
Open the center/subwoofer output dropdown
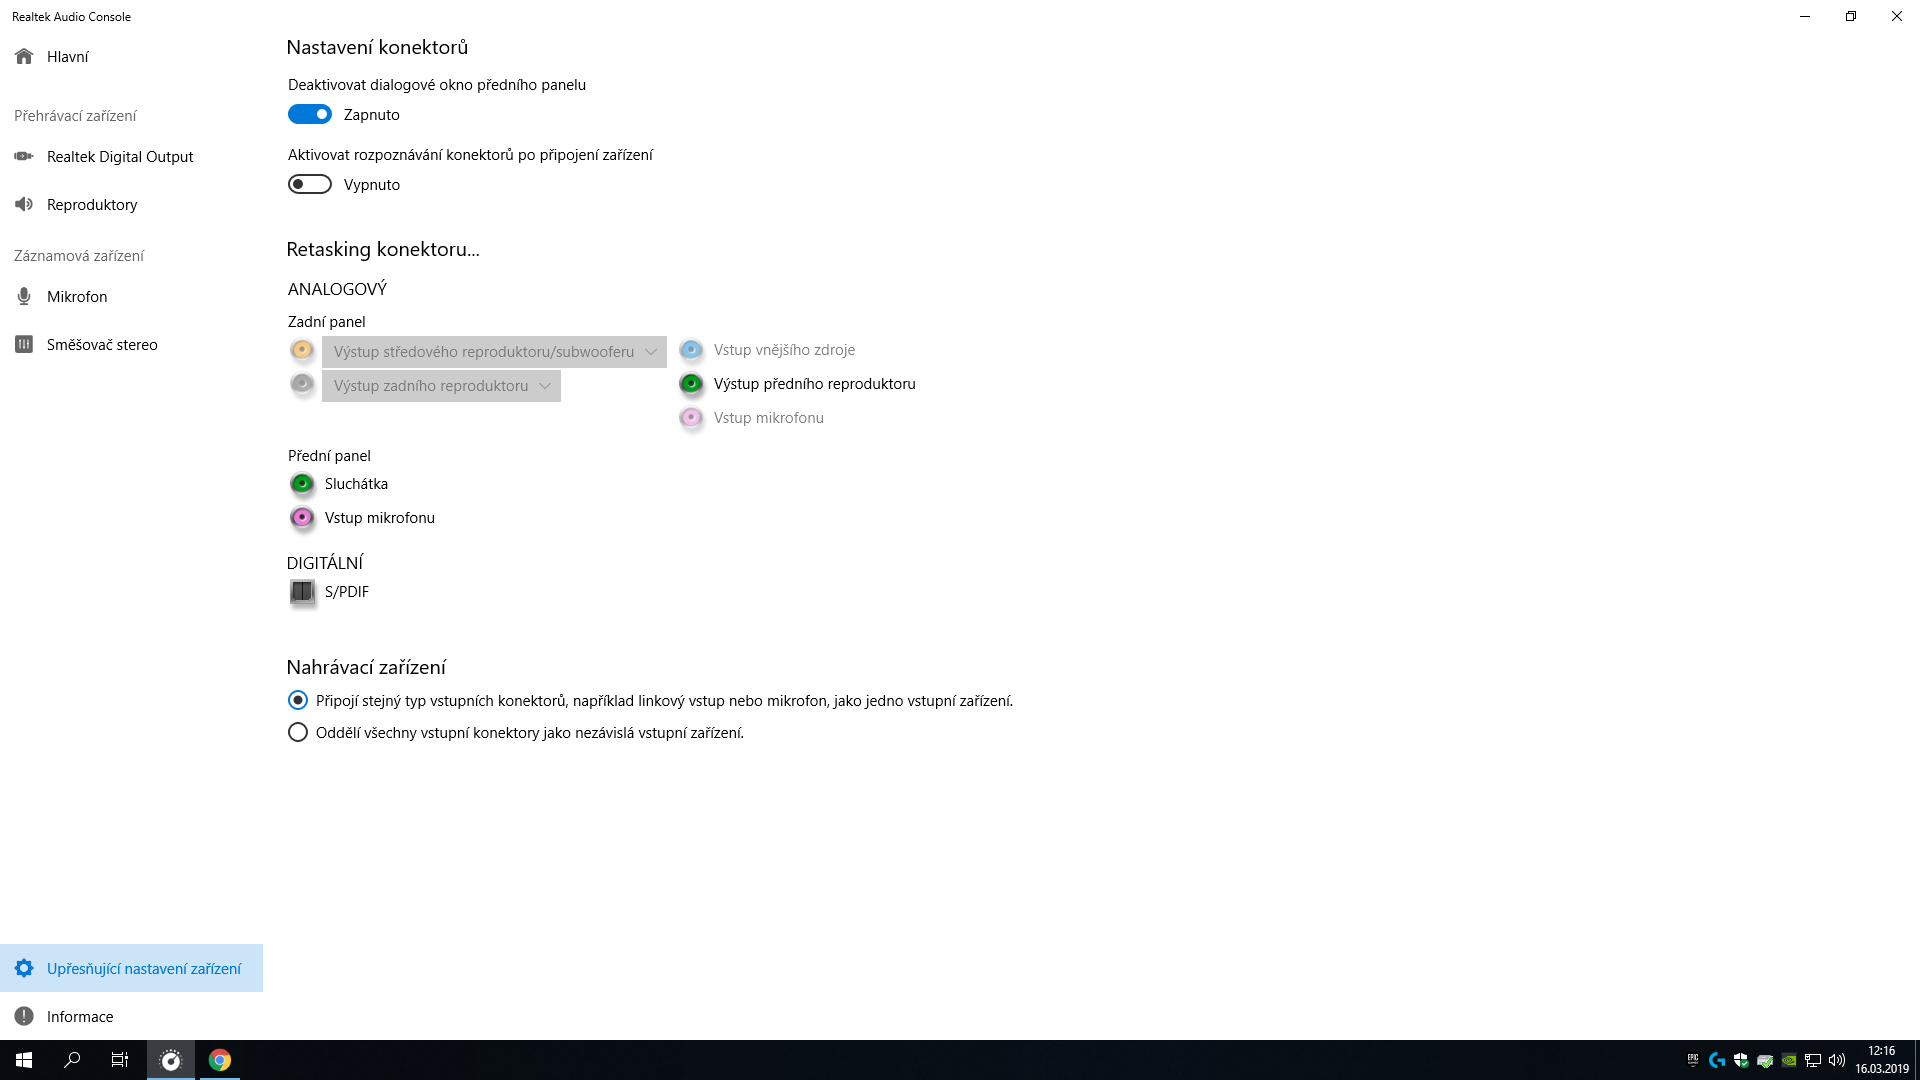[494, 352]
